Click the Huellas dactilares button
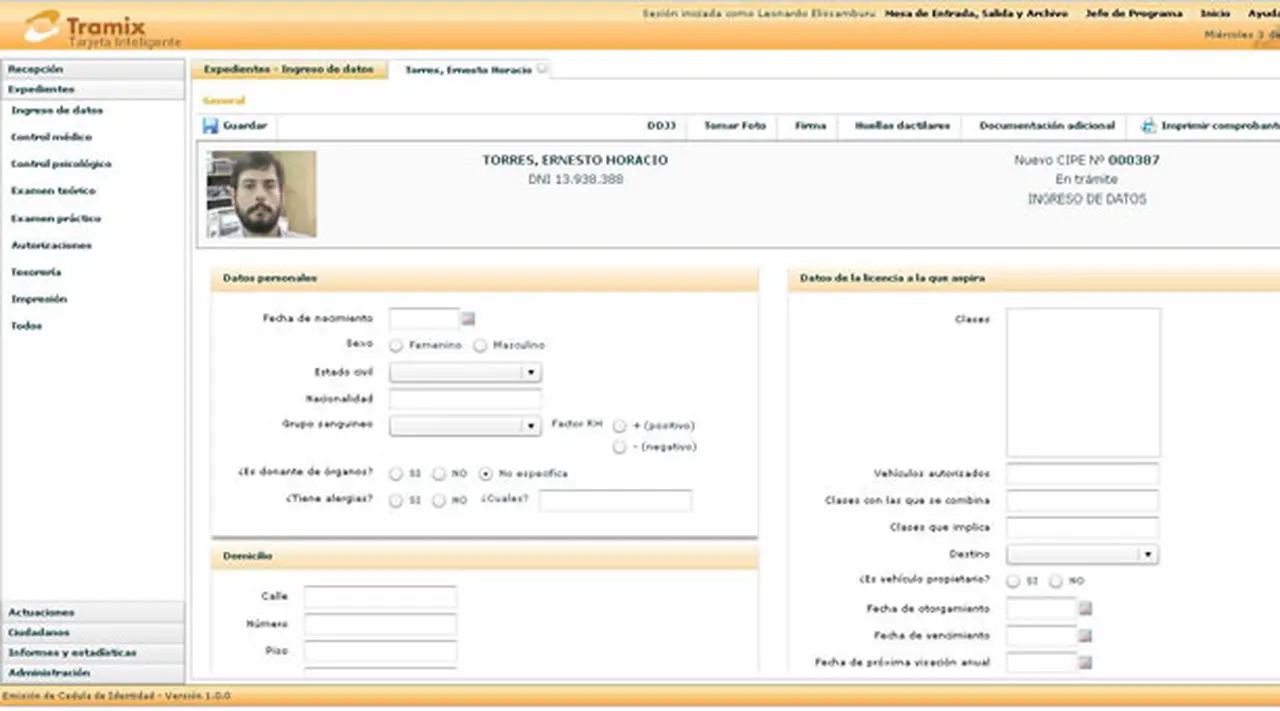This screenshot has height=711, width=1280. tap(902, 126)
